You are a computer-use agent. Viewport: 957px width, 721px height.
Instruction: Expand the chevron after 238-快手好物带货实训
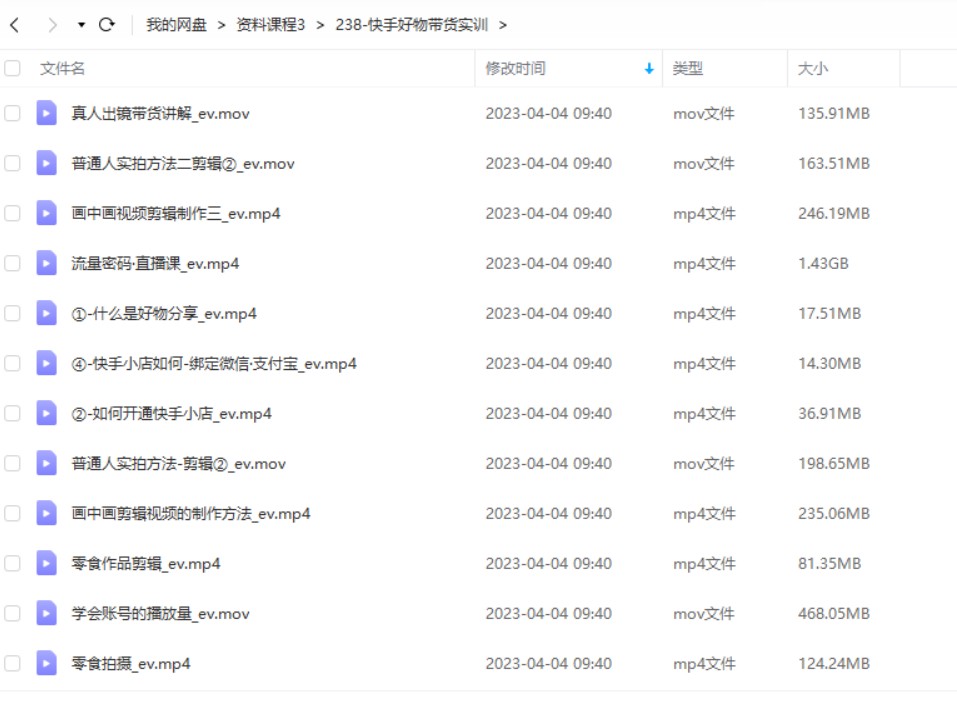[x=503, y=25]
